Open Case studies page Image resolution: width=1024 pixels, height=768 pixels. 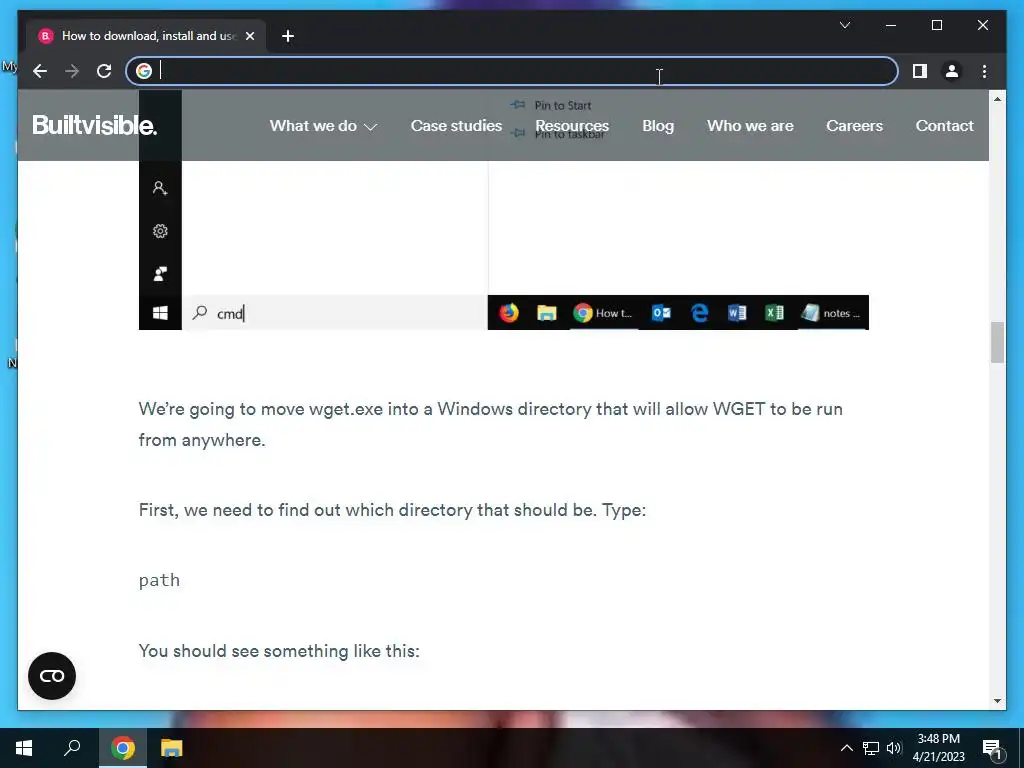point(456,126)
